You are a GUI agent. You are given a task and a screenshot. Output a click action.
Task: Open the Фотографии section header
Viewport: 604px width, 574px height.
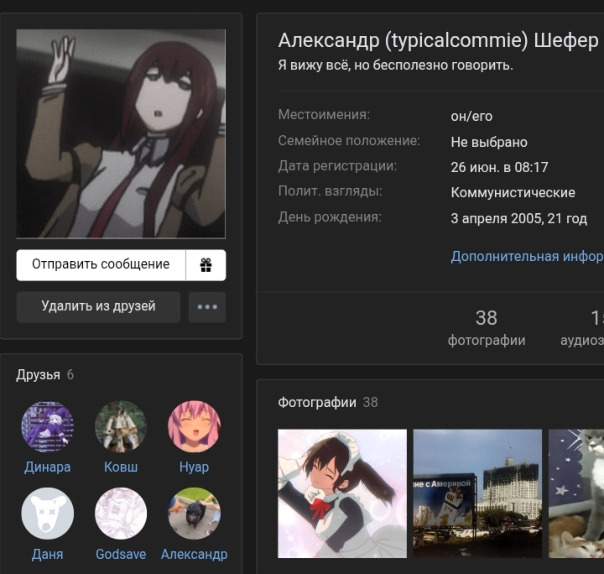(x=328, y=403)
